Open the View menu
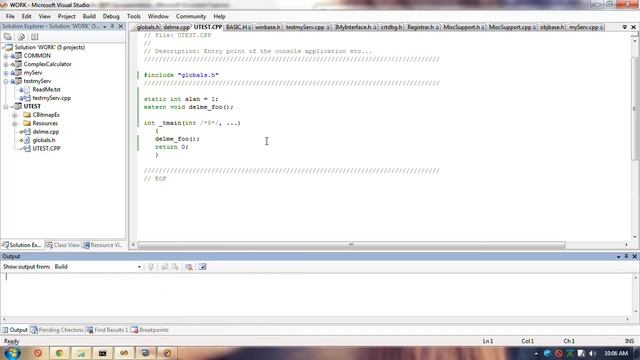The image size is (640, 360). [x=44, y=16]
